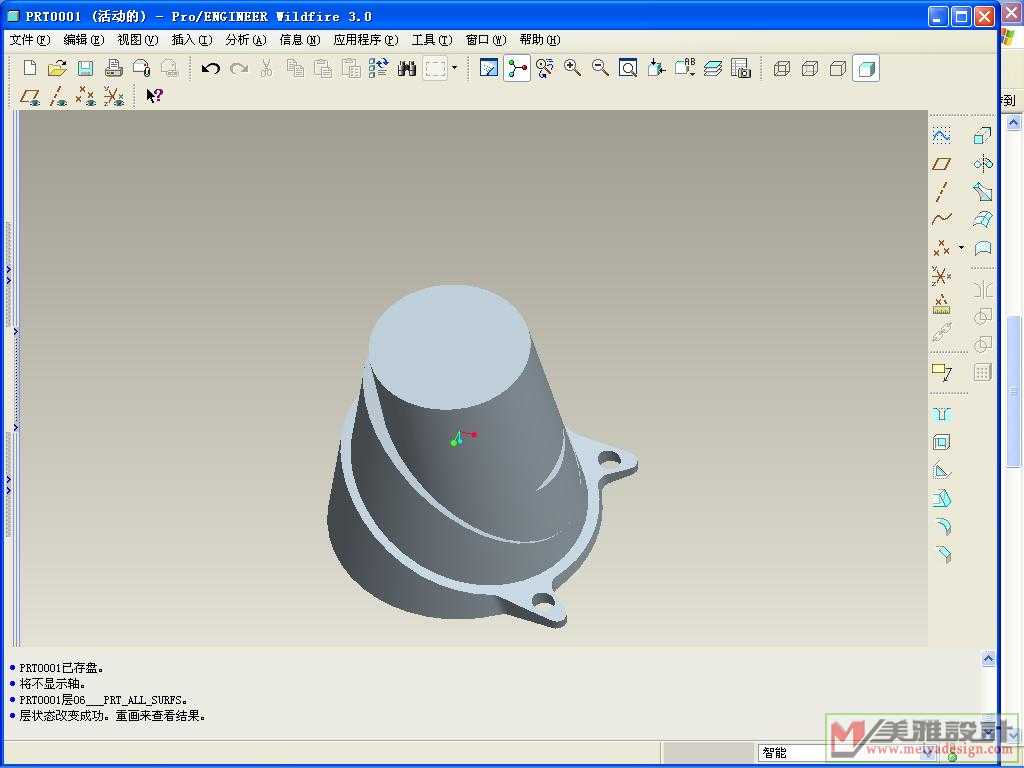Undo the last operation
Screen dimensions: 1024x768
[210, 68]
